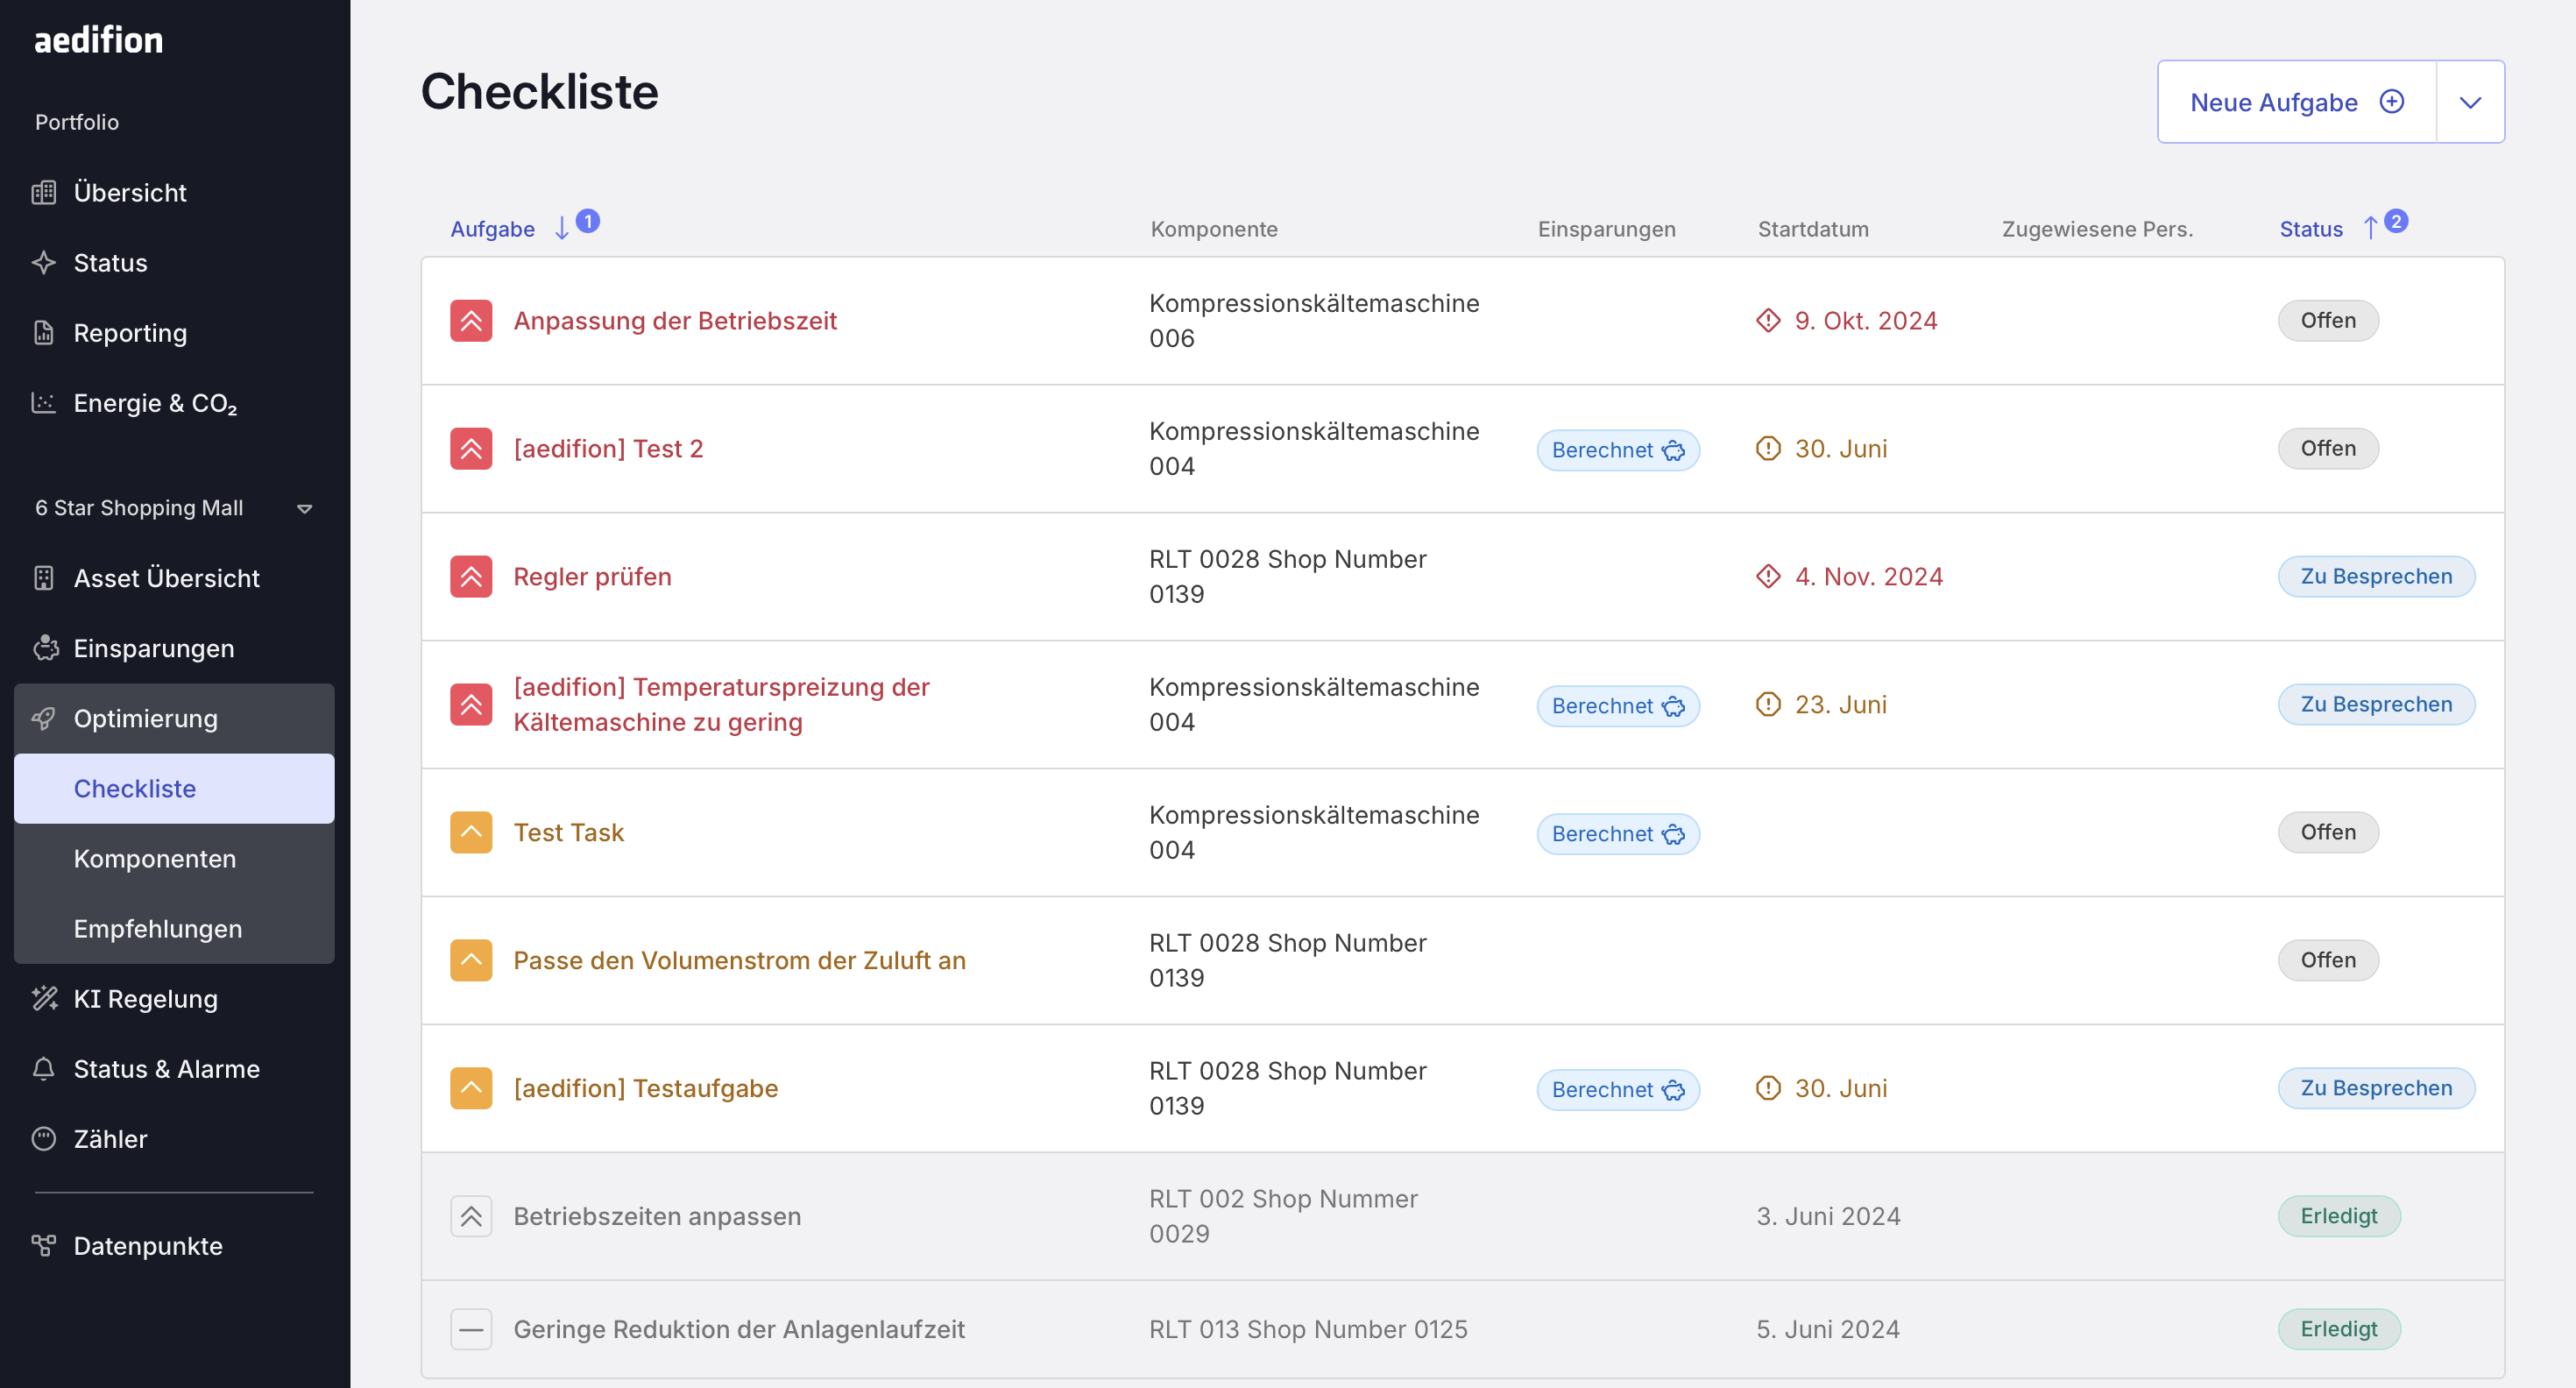Expand the Neue Aufgabe chevron dropdown

[2470, 102]
